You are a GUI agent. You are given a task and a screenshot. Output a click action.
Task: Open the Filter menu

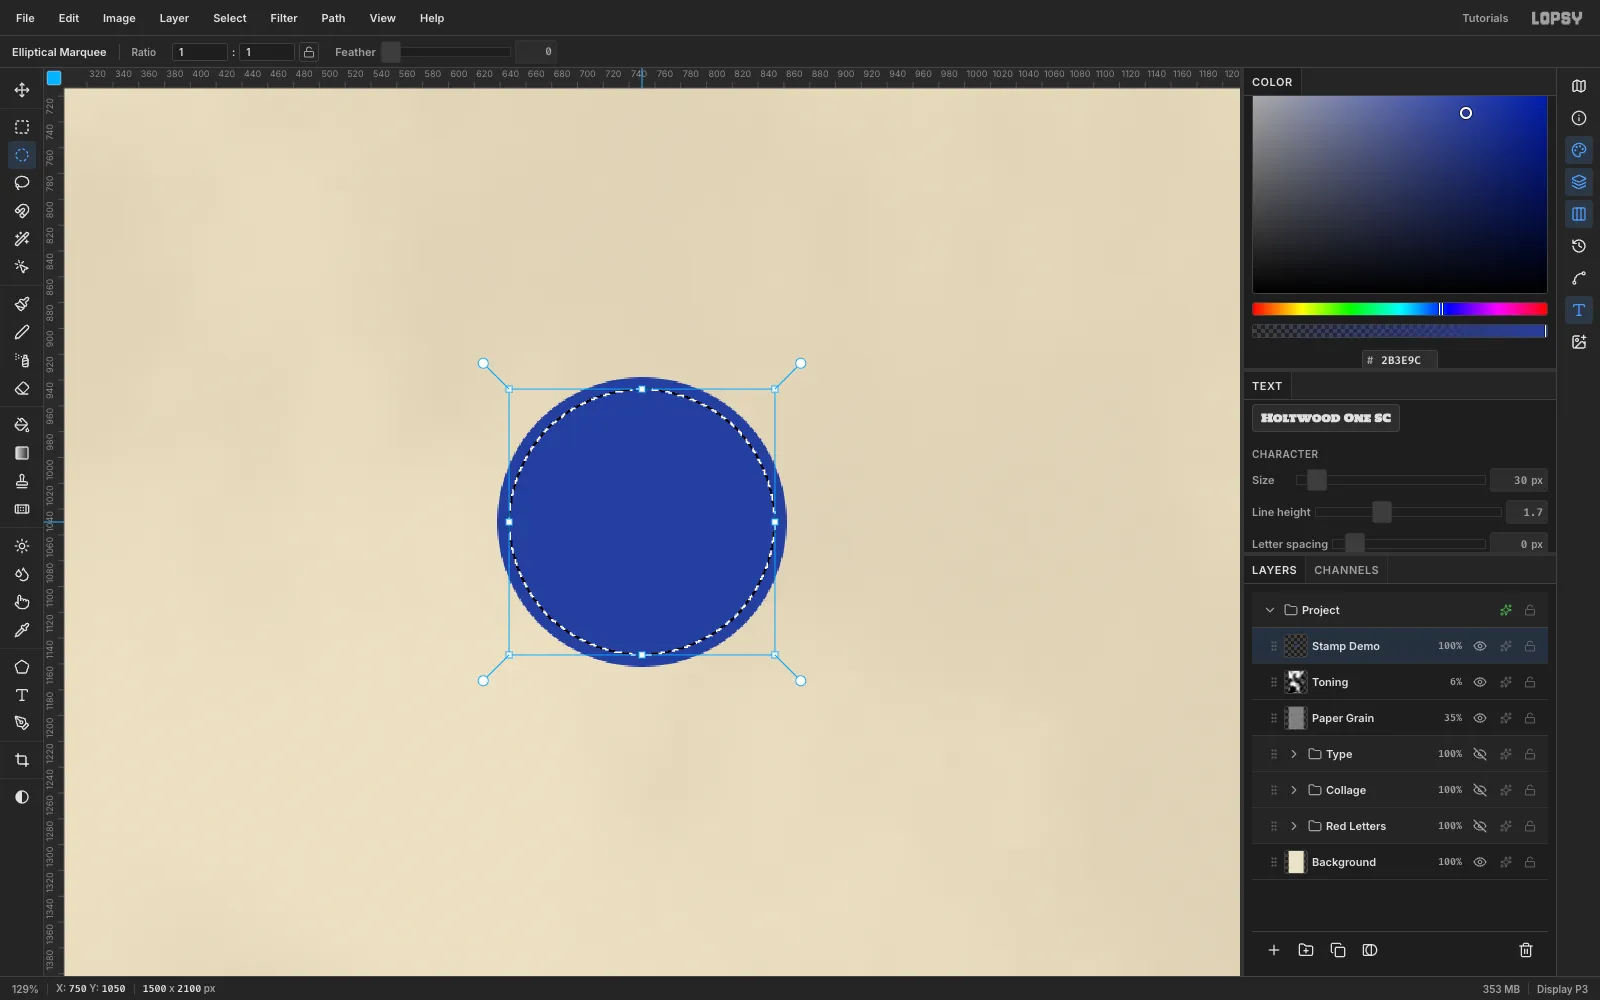click(284, 18)
